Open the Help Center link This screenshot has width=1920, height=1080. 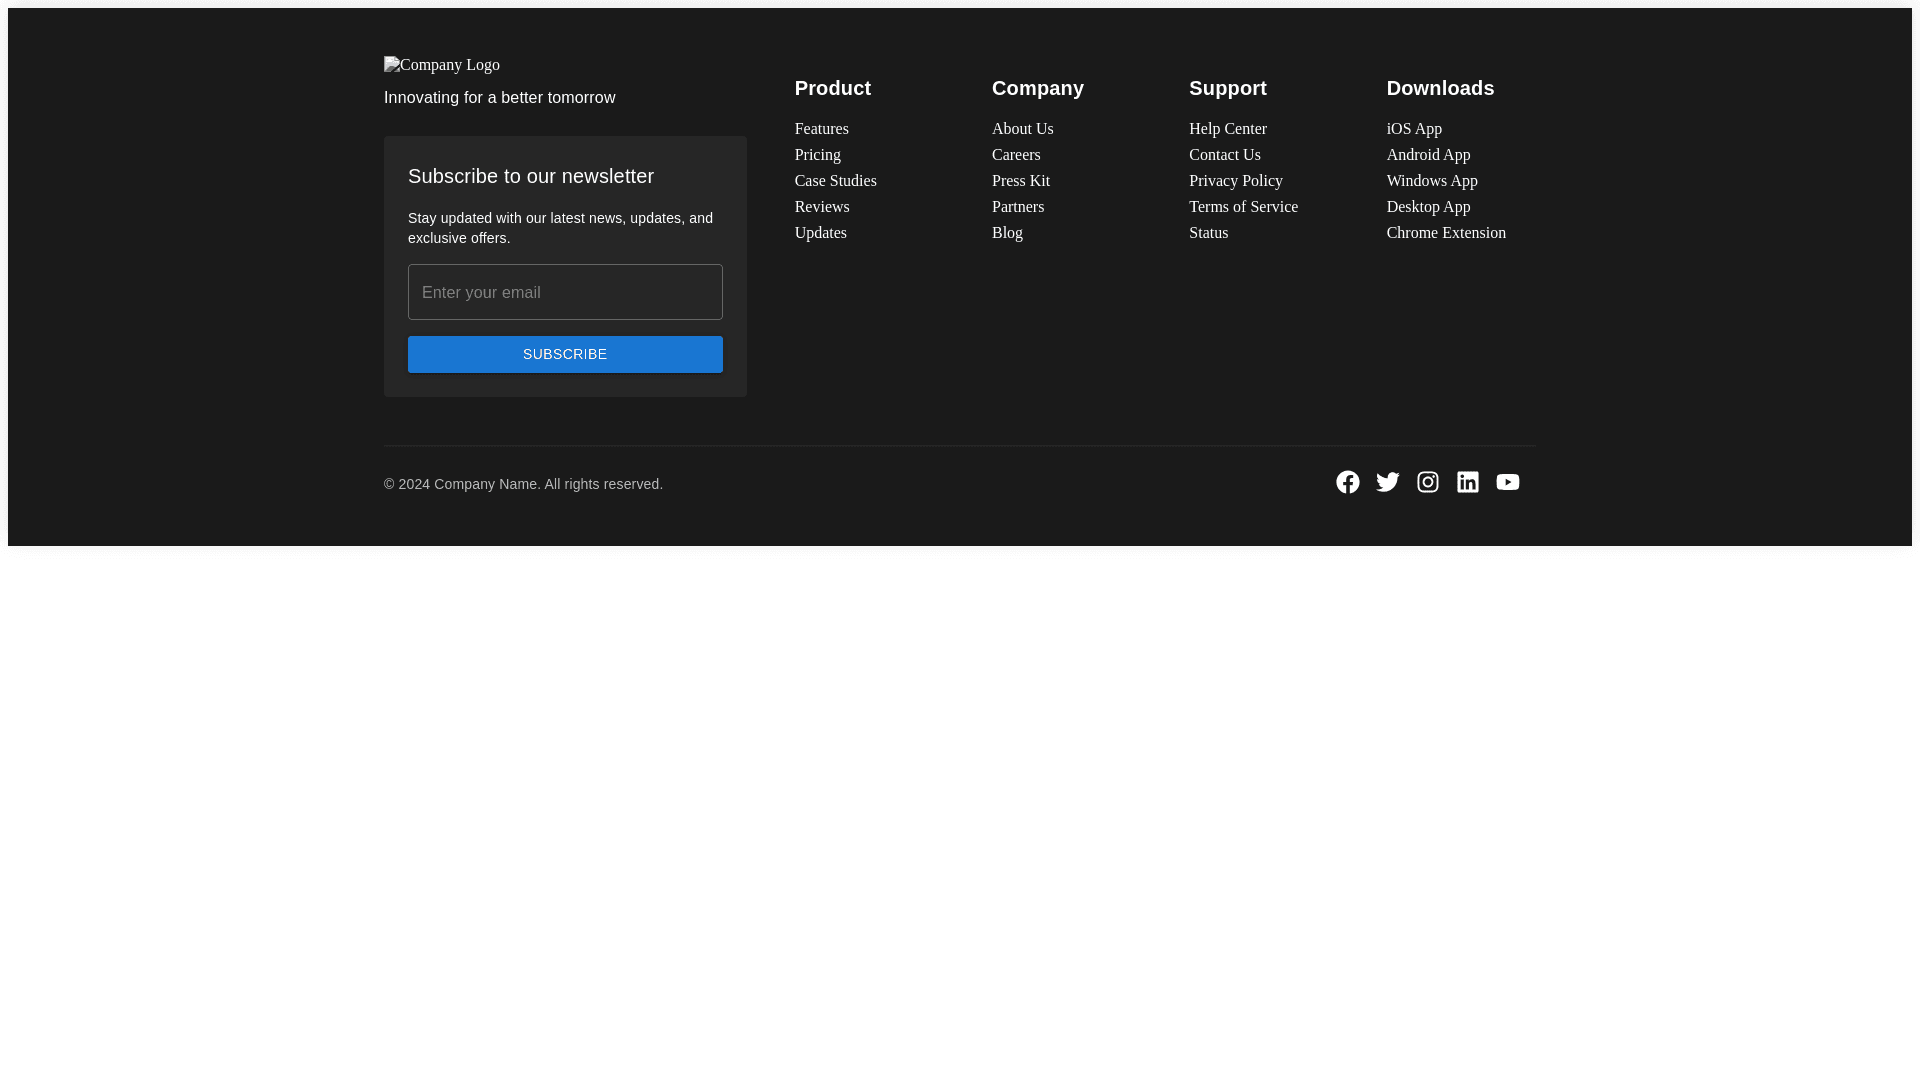click(1227, 129)
